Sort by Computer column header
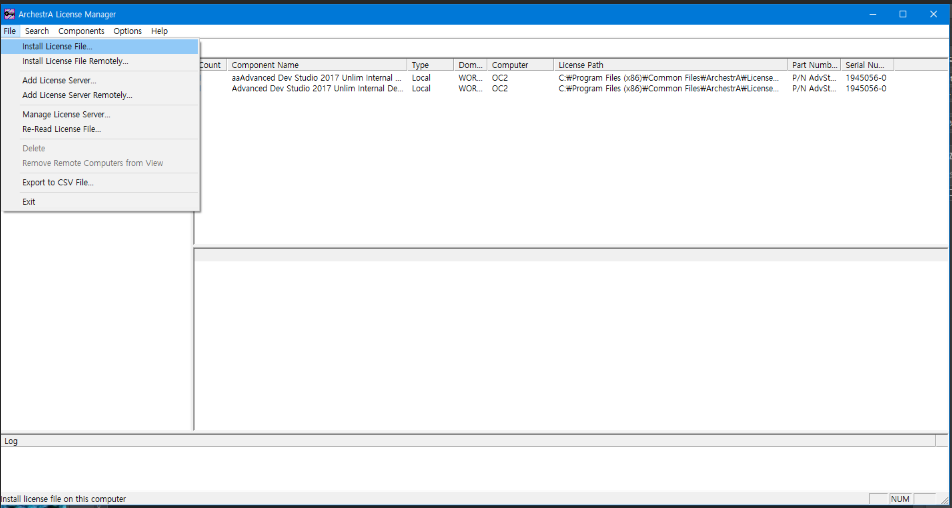This screenshot has height=508, width=952. 520,65
